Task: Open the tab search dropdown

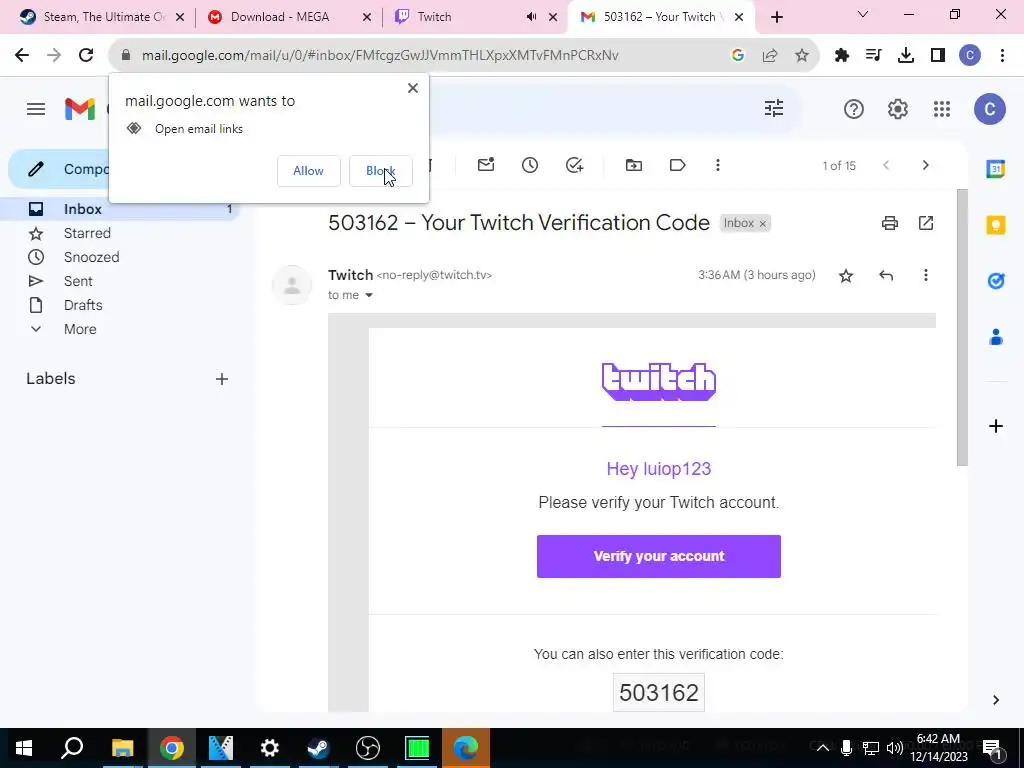Action: pyautogui.click(x=862, y=14)
